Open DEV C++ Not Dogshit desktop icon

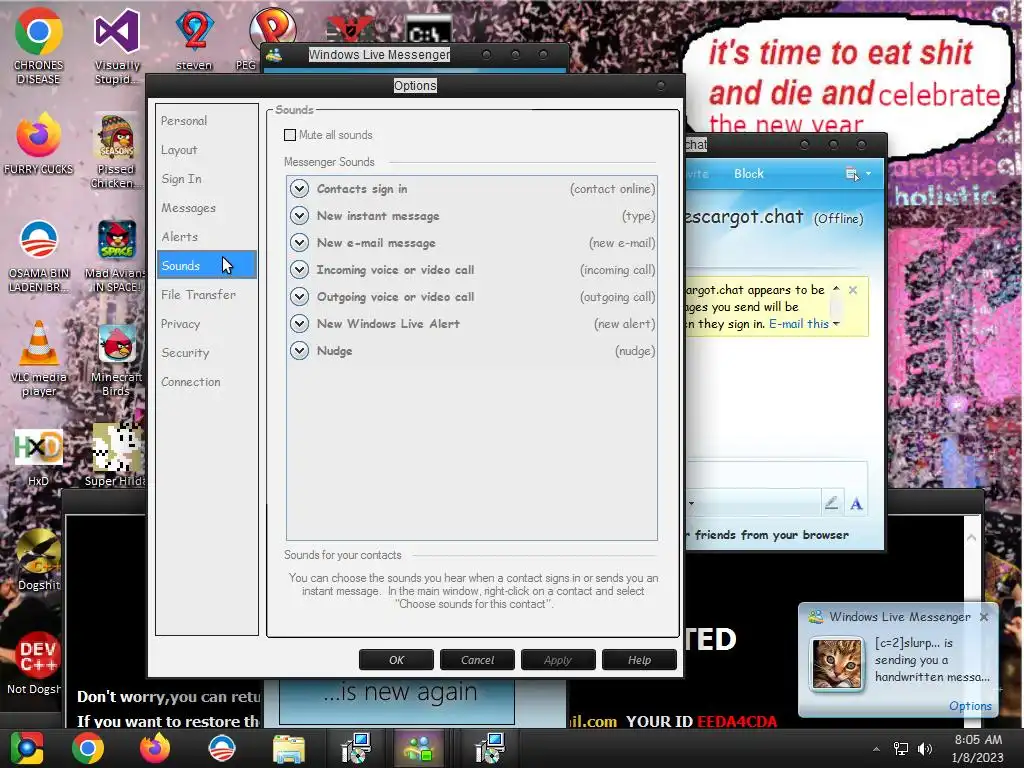[37, 664]
